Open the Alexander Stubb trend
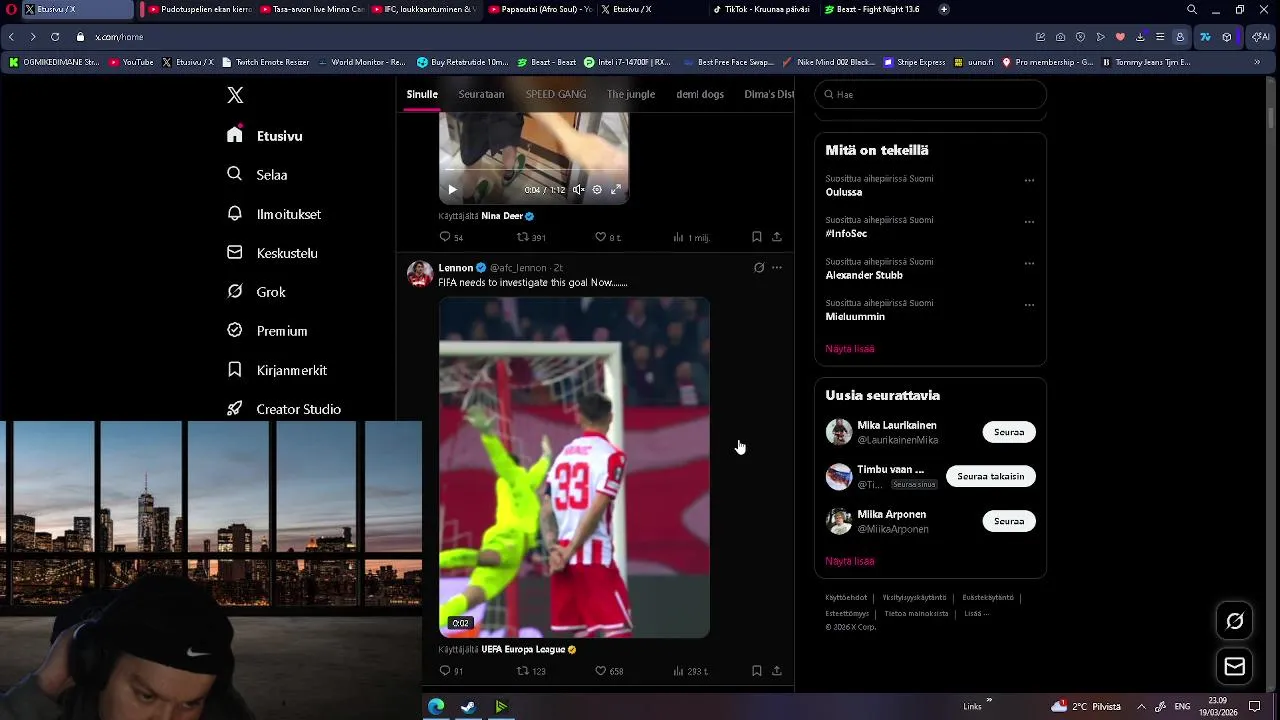Viewport: 1280px width, 720px height. point(864,275)
